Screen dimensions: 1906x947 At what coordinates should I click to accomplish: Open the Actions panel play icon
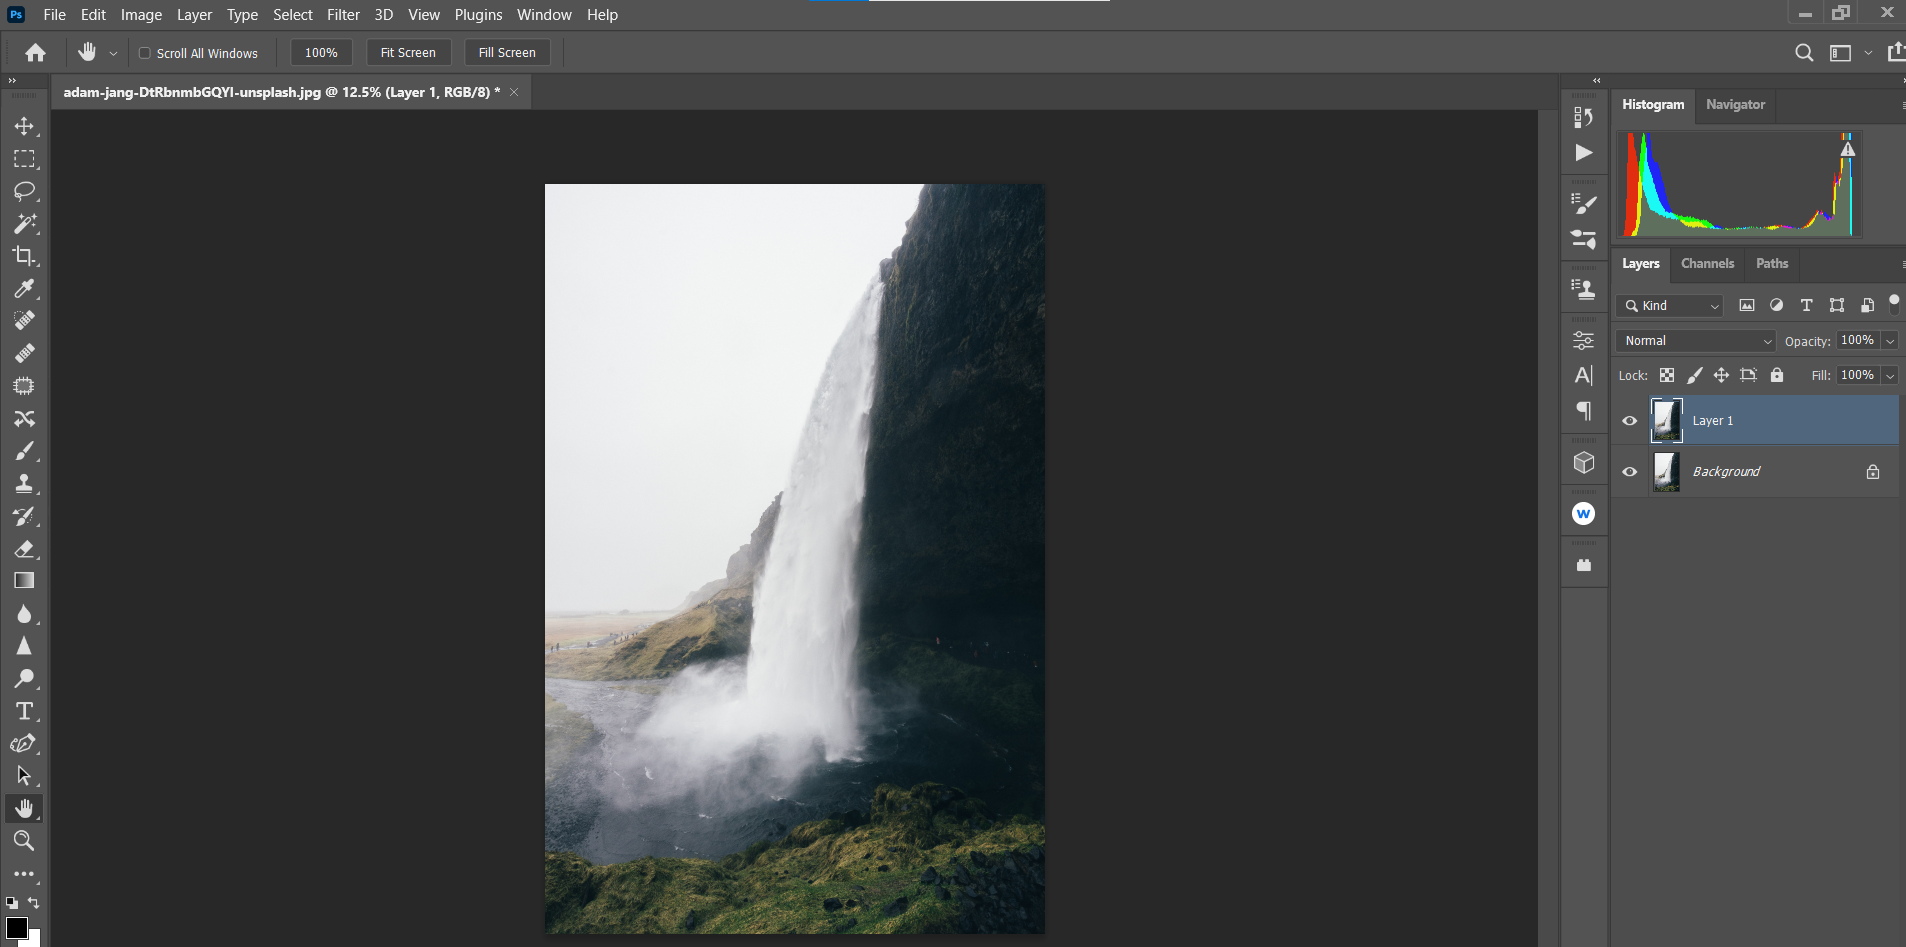[x=1584, y=152]
